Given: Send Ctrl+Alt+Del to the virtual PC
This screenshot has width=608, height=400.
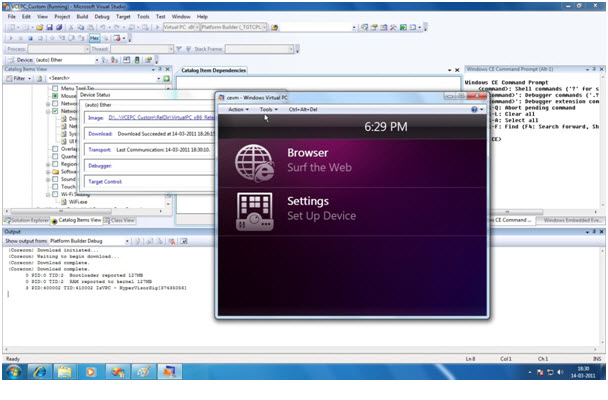Looking at the screenshot, I should tap(303, 110).
